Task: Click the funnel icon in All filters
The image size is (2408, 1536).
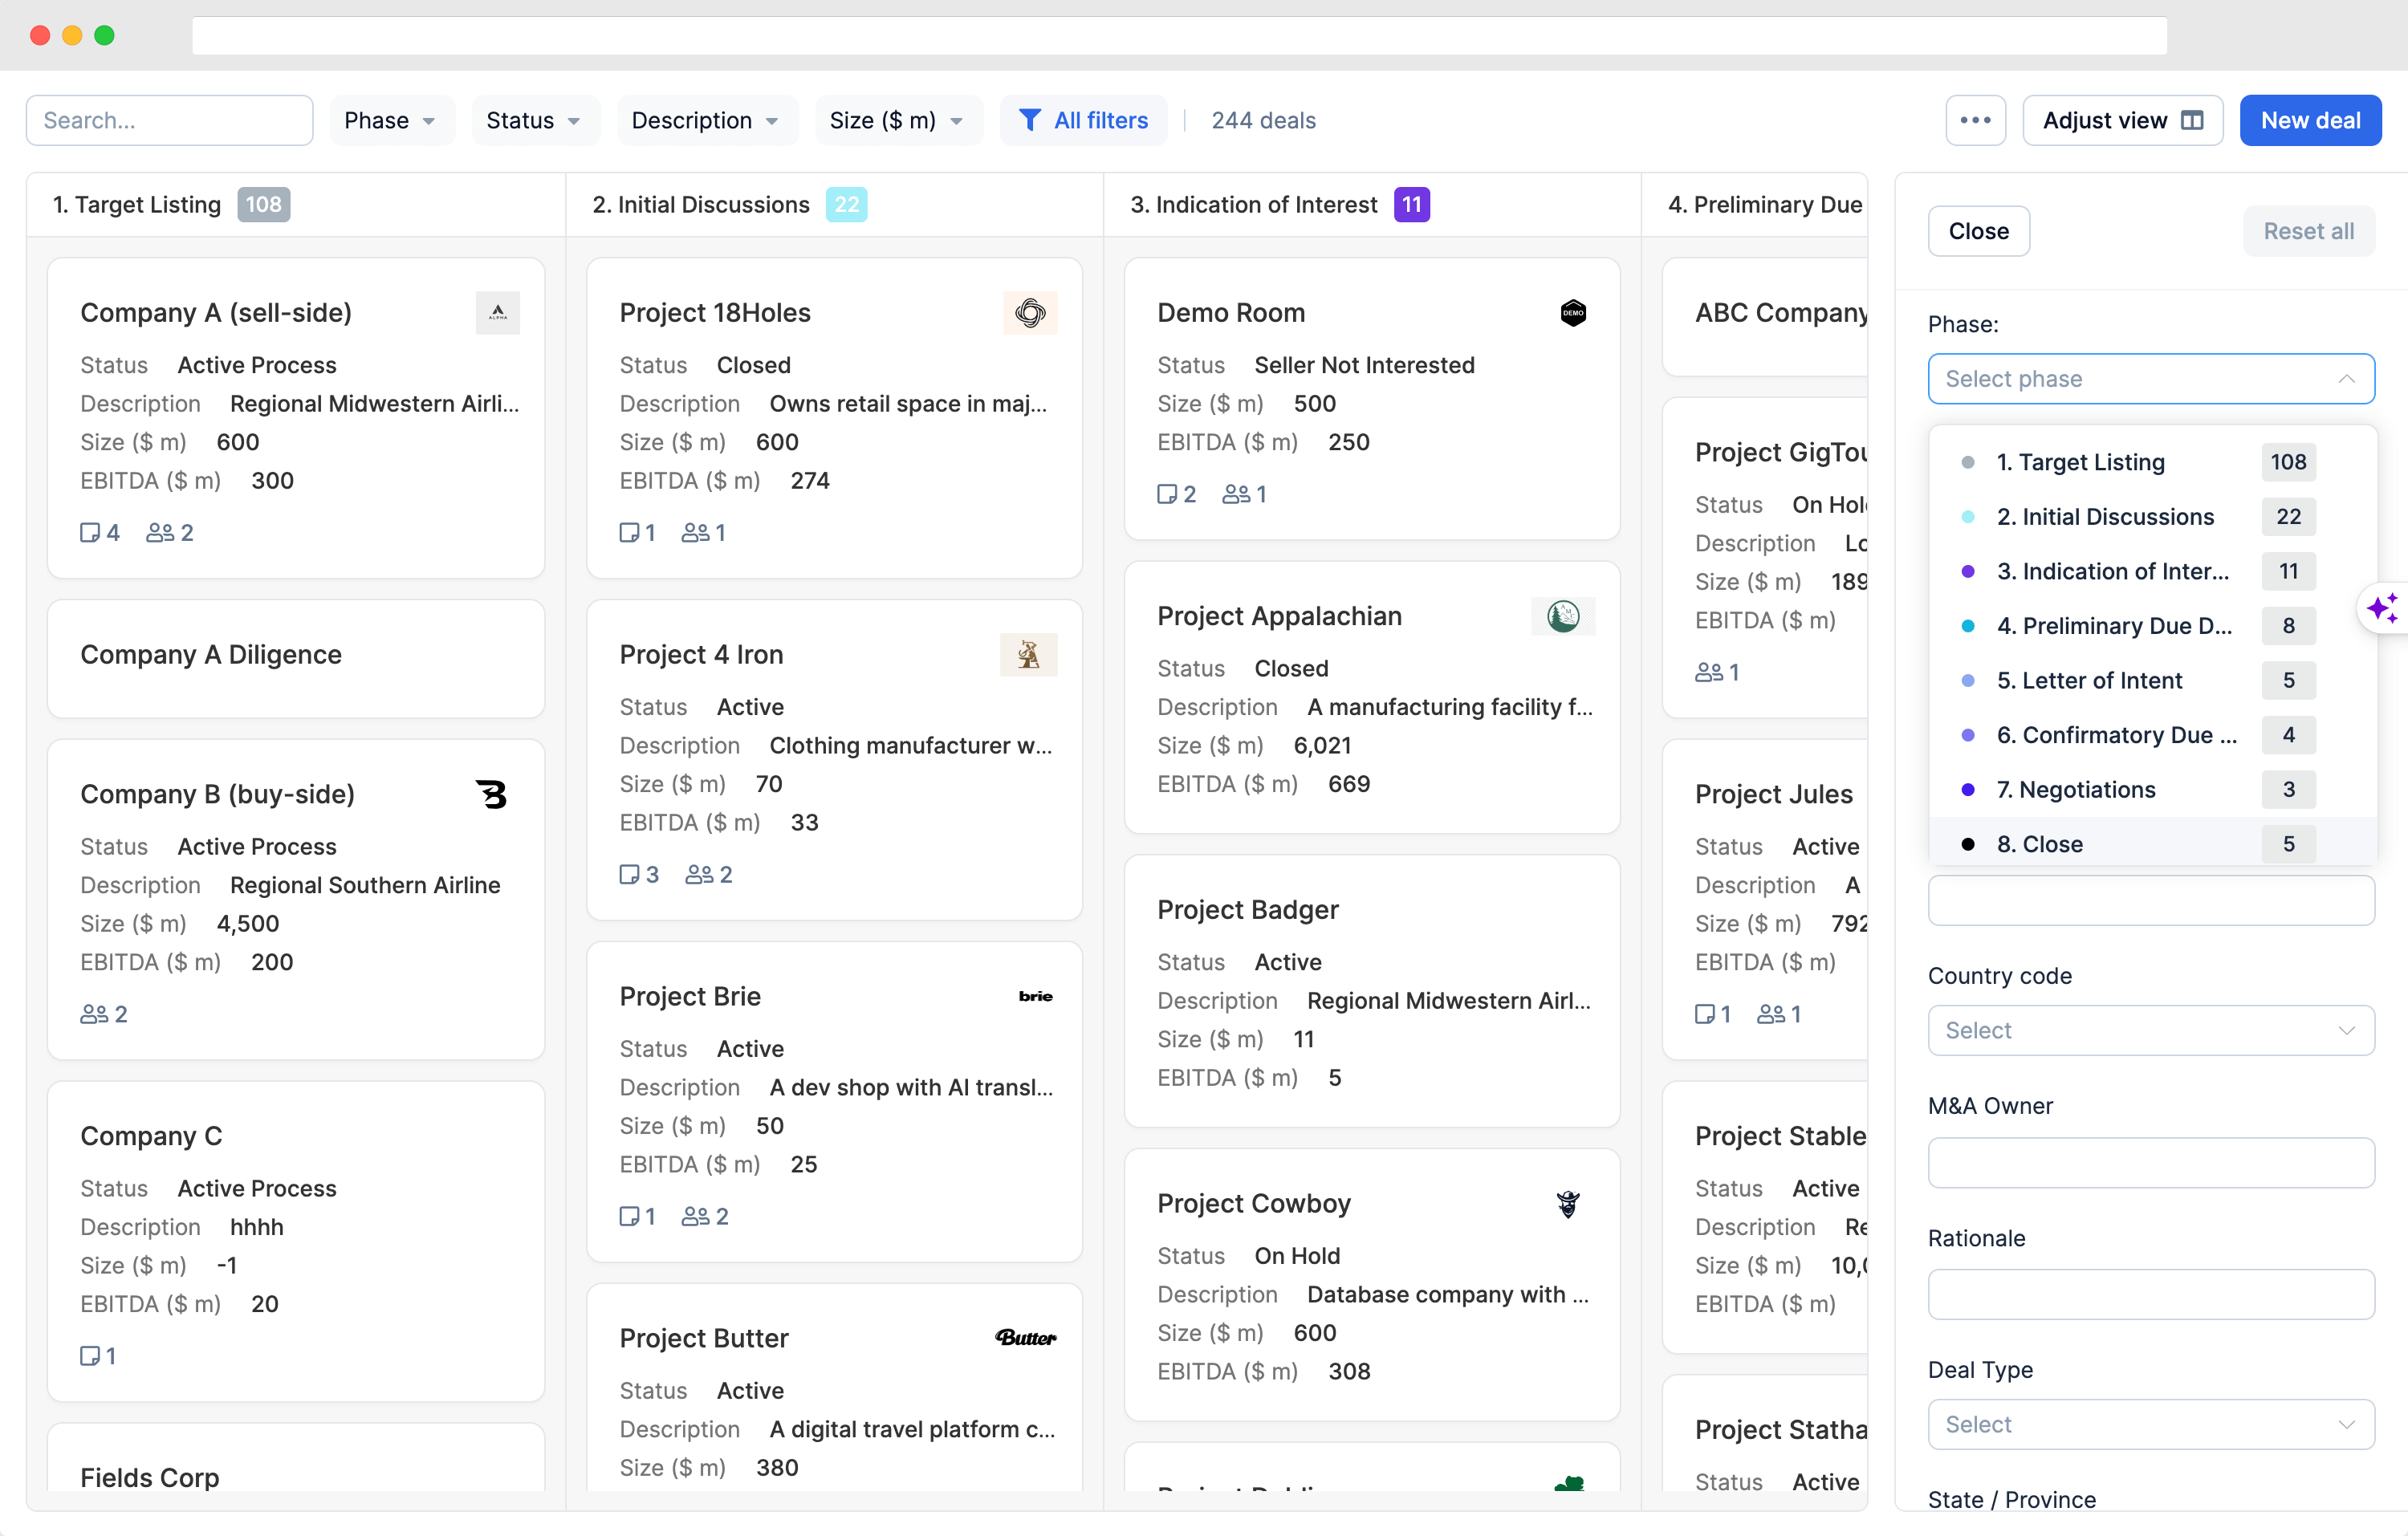Action: pyautogui.click(x=1031, y=120)
